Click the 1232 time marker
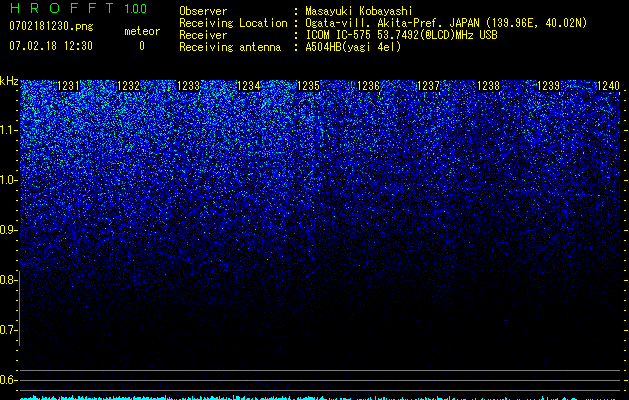This screenshot has width=629, height=400. point(128,86)
